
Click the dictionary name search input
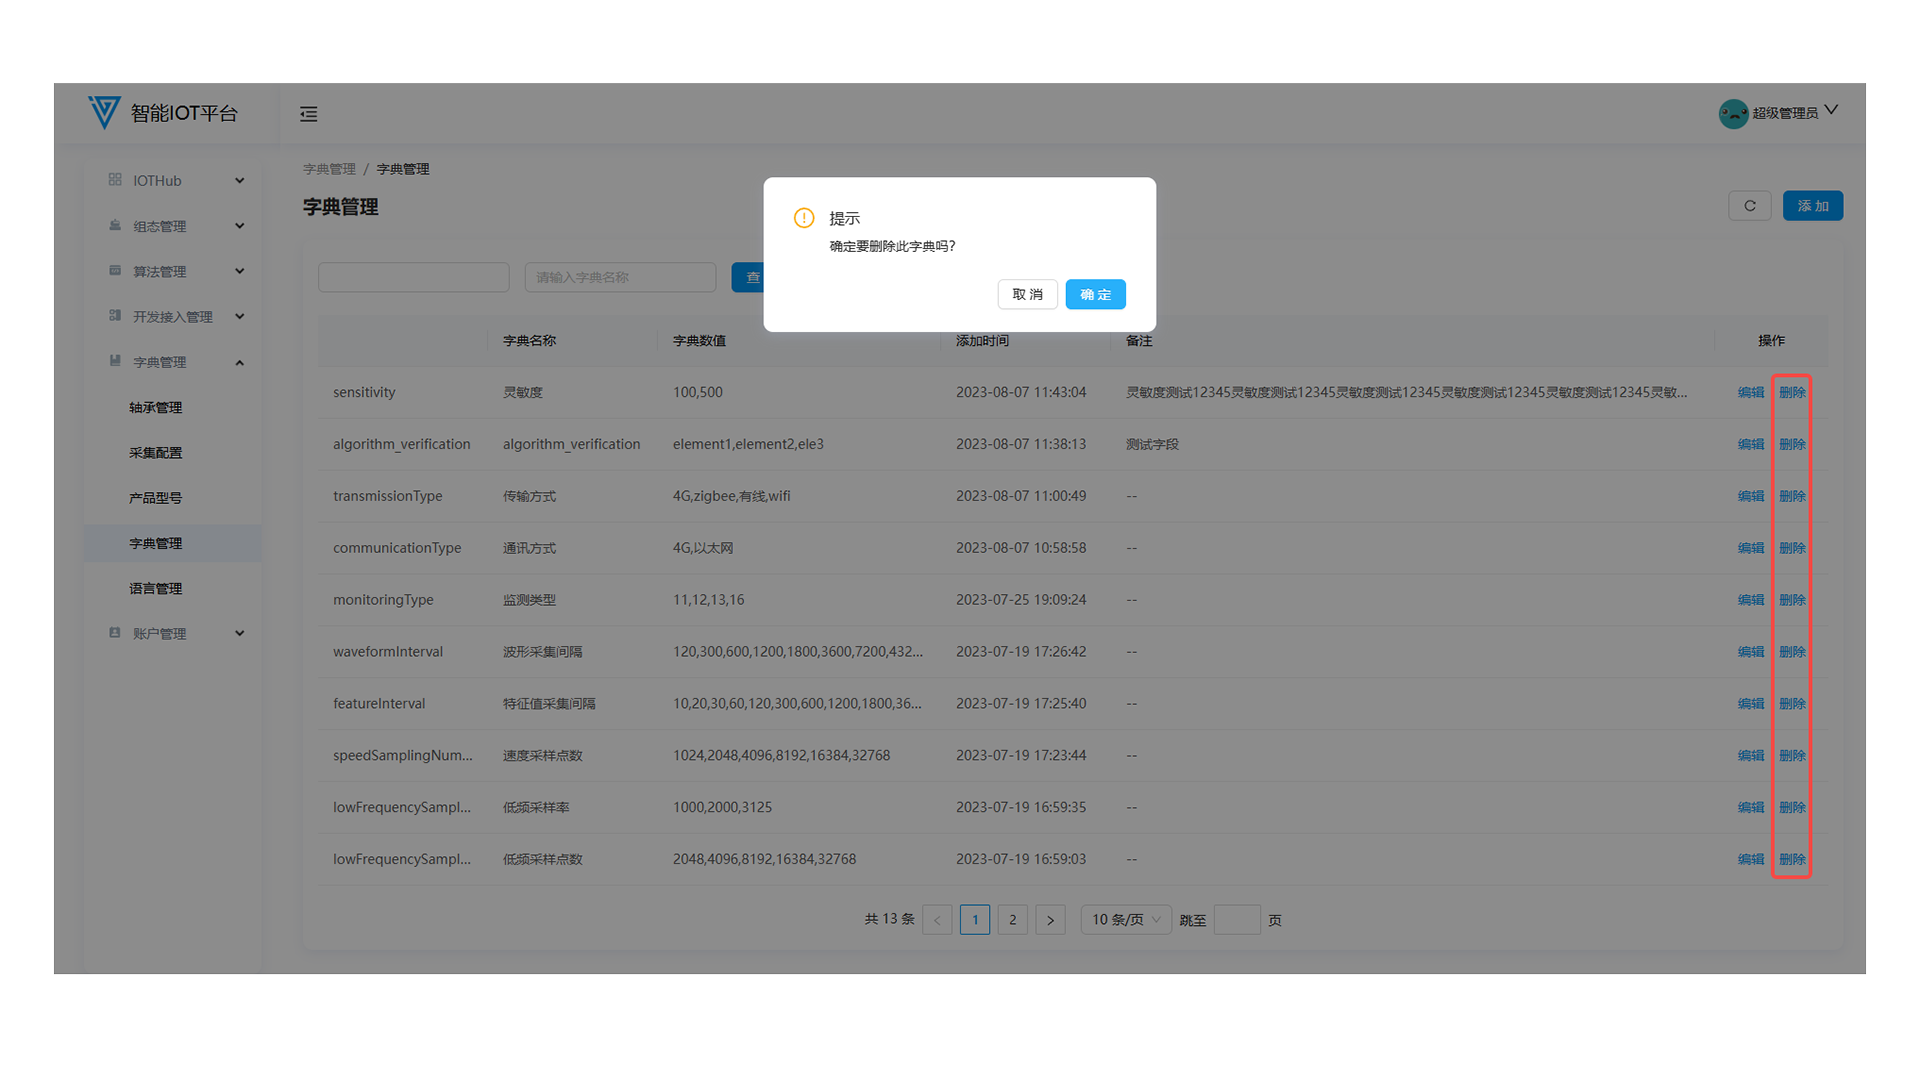[620, 277]
